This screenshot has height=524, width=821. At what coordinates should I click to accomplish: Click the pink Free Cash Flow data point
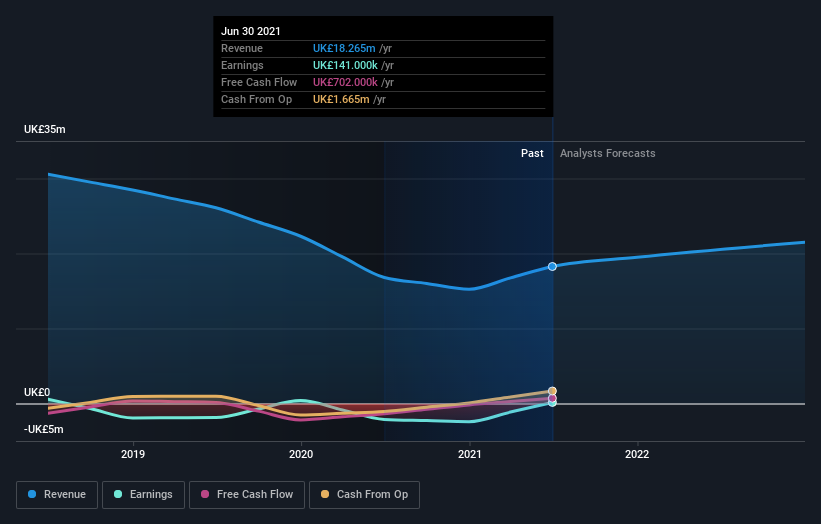552,398
